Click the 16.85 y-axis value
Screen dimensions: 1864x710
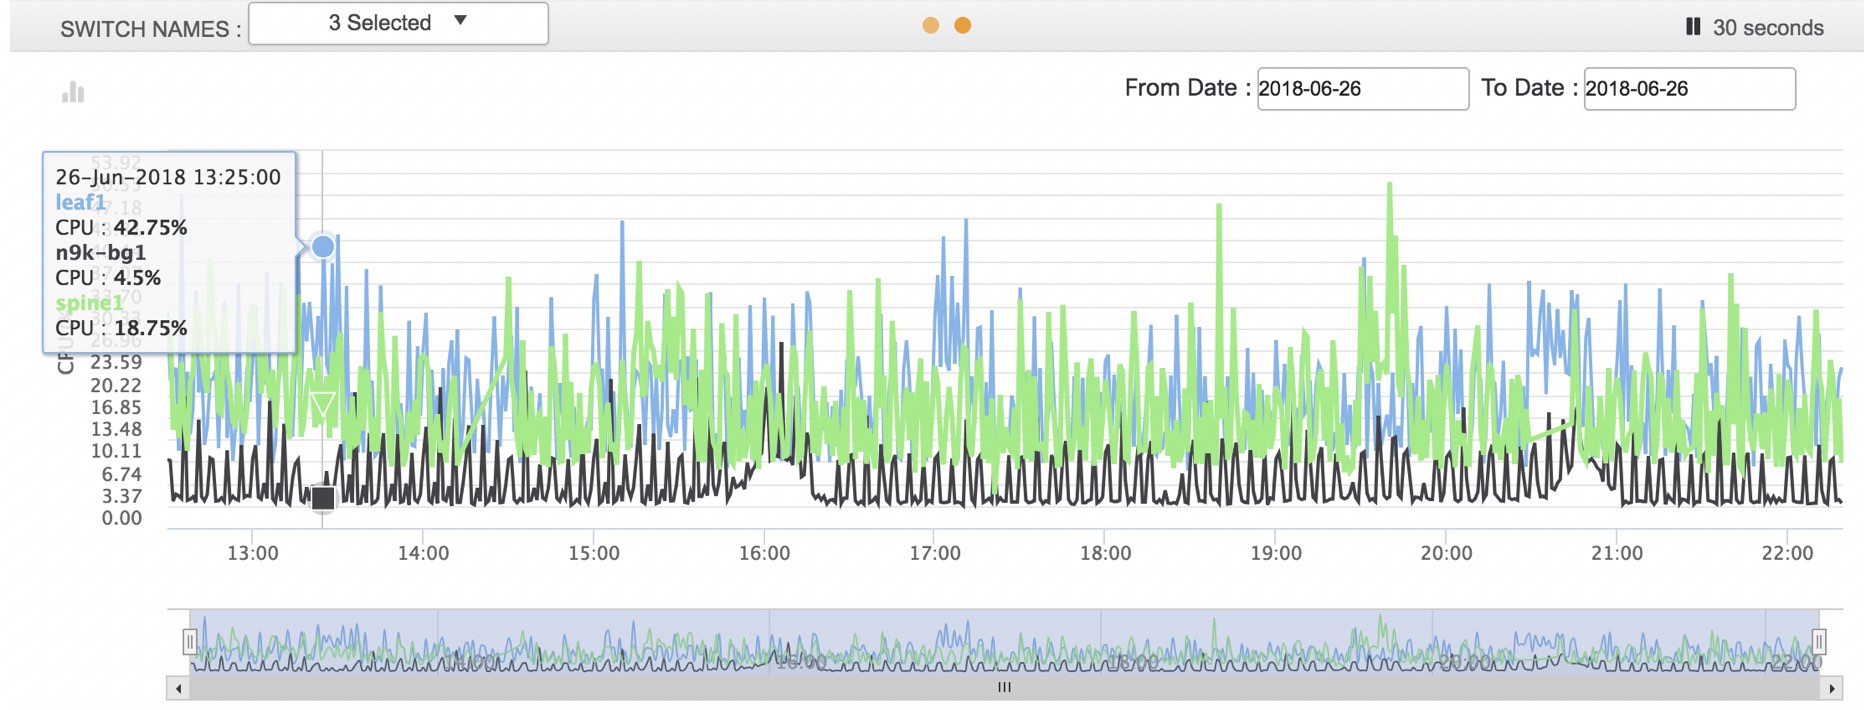pyautogui.click(x=116, y=407)
